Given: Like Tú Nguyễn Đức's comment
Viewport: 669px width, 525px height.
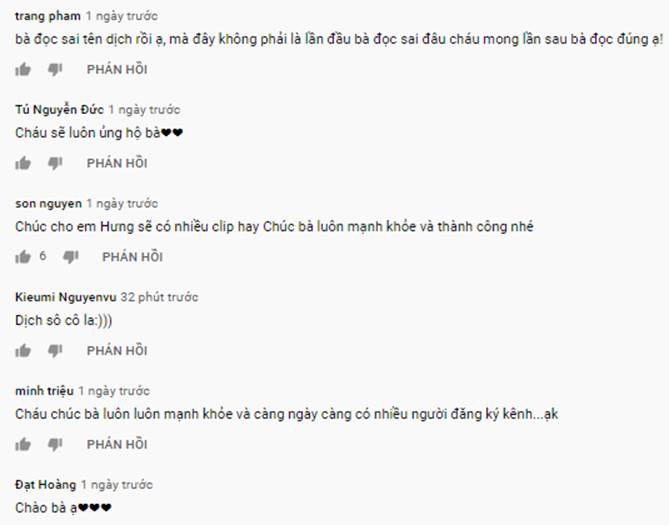Looking at the screenshot, I should tap(23, 163).
